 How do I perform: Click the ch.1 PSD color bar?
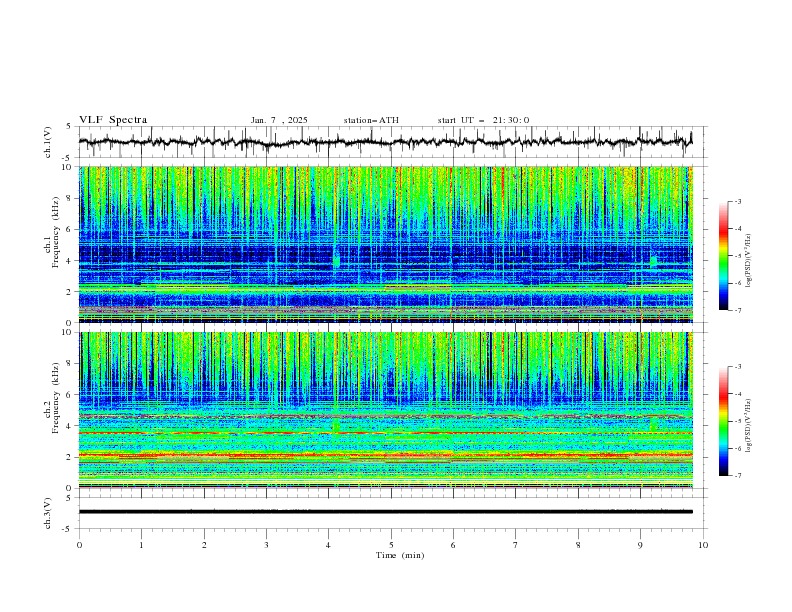click(723, 256)
